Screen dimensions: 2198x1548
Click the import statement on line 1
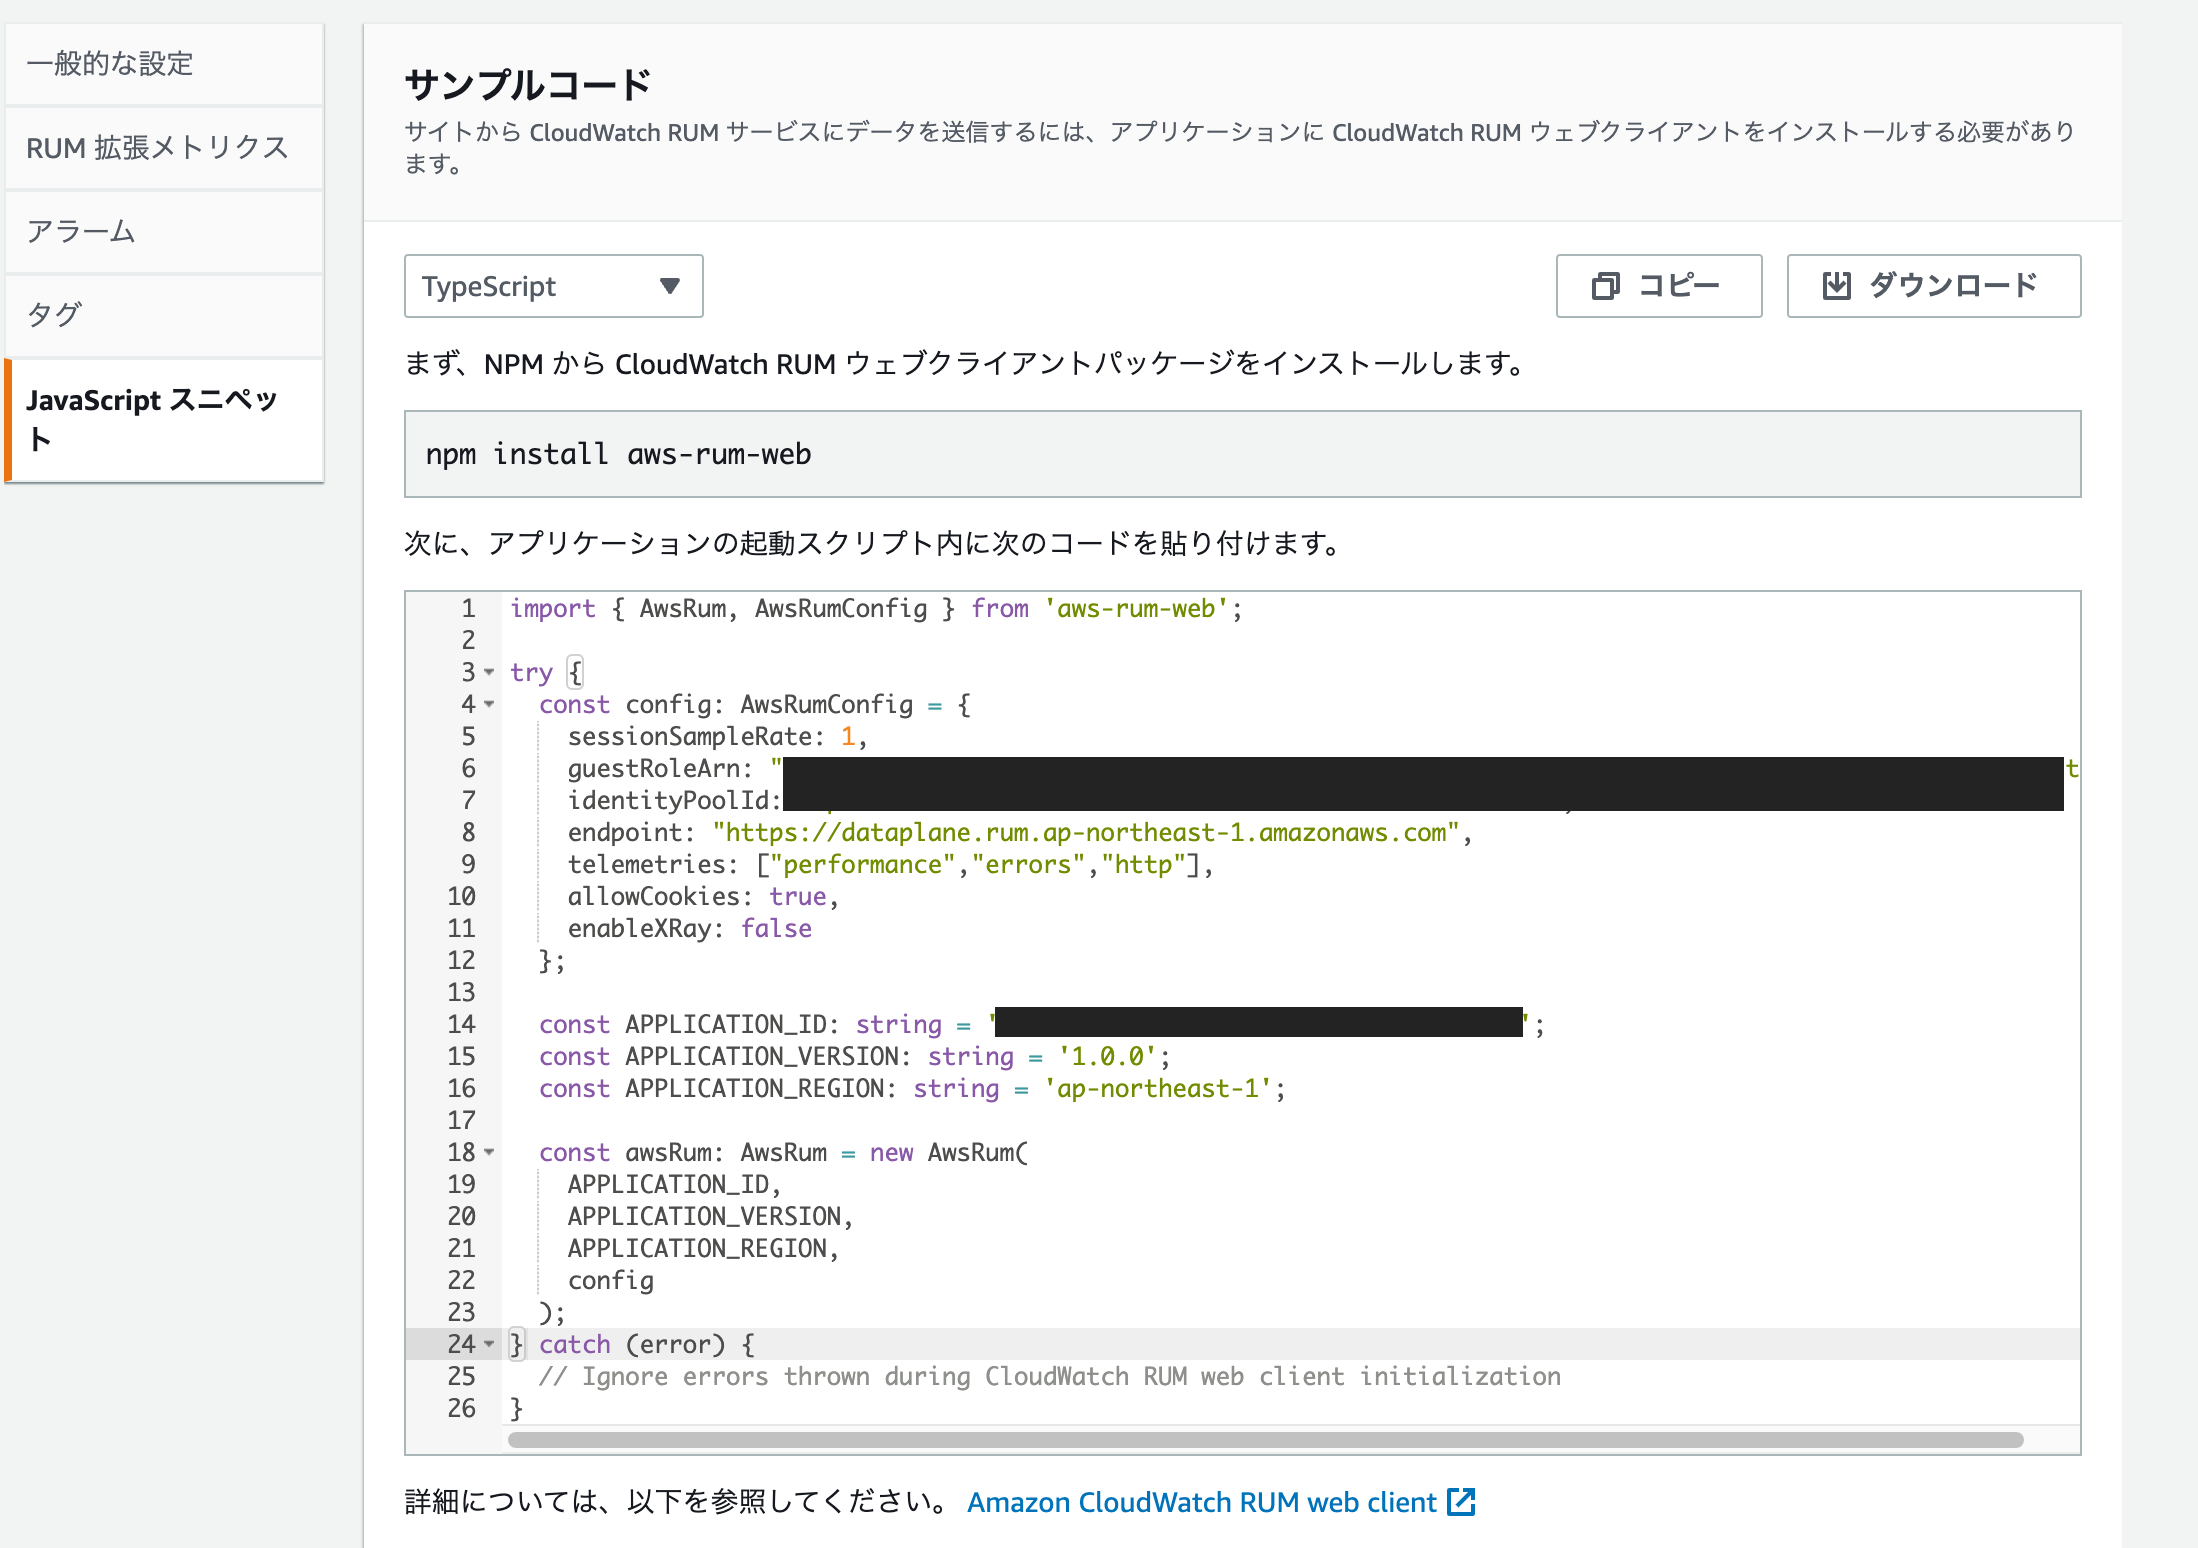[x=876, y=608]
